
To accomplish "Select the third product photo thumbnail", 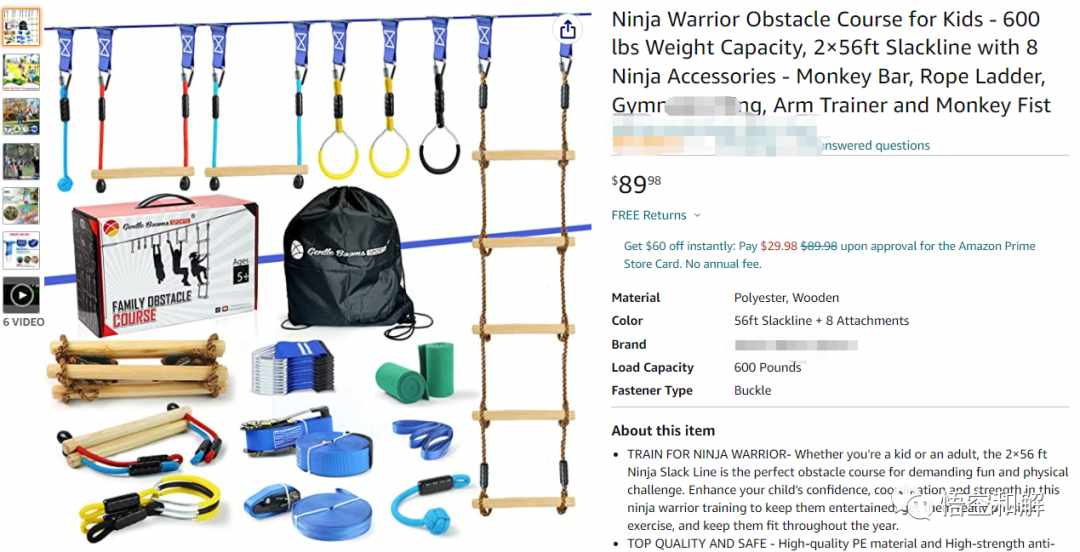I will pos(21,116).
